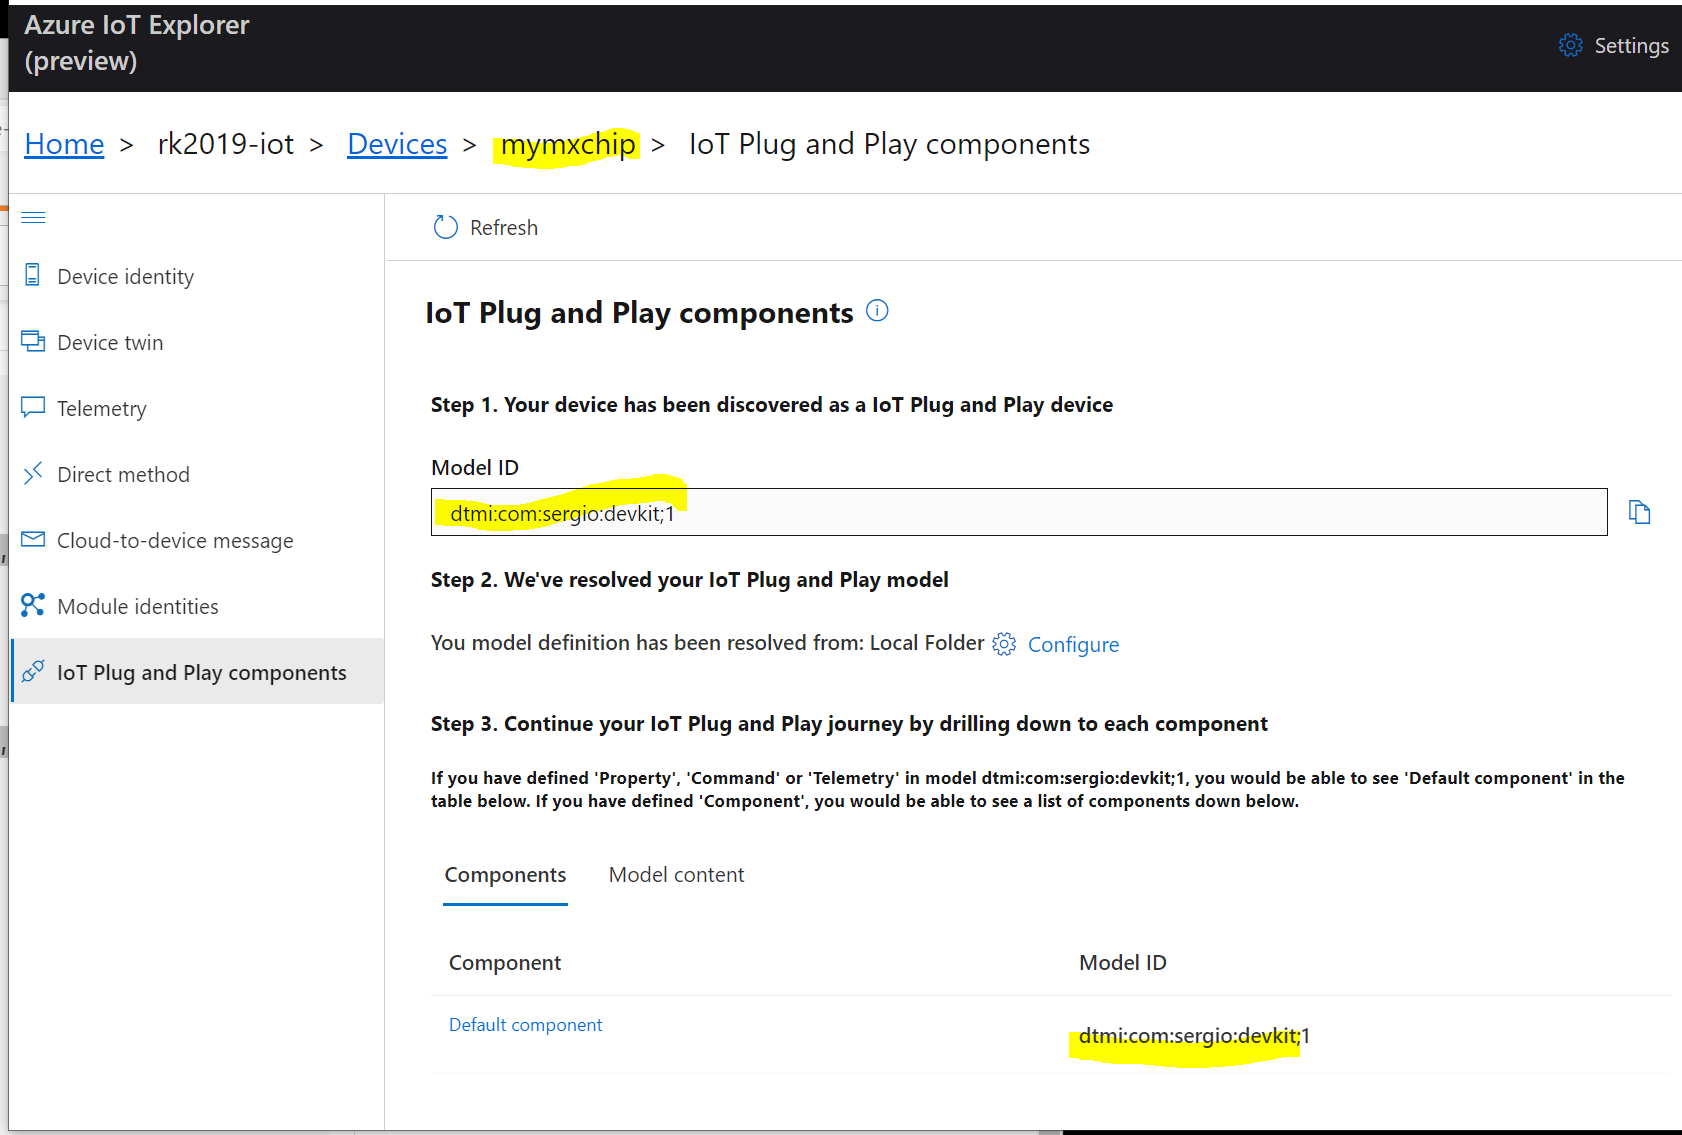Click the Direct method icon

pyautogui.click(x=33, y=473)
